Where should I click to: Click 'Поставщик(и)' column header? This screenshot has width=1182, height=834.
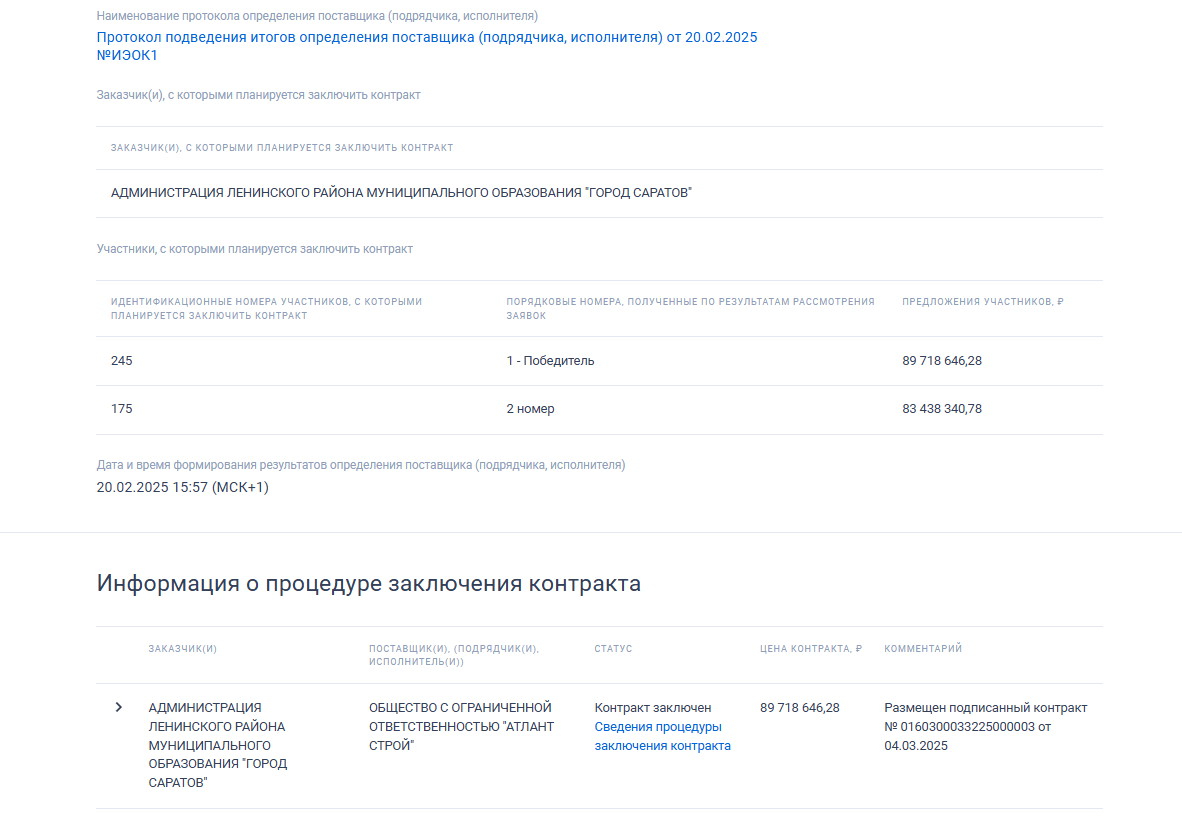click(x=453, y=655)
